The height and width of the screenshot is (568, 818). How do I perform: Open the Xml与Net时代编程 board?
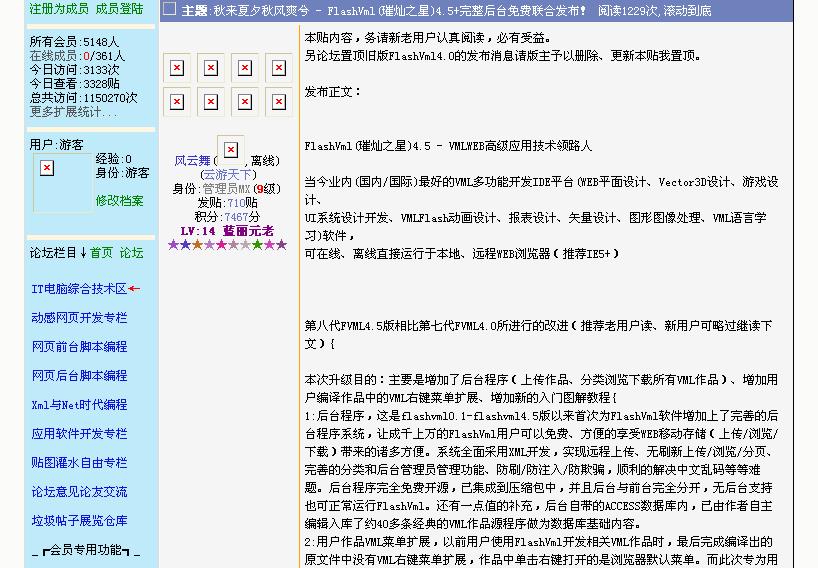79,405
